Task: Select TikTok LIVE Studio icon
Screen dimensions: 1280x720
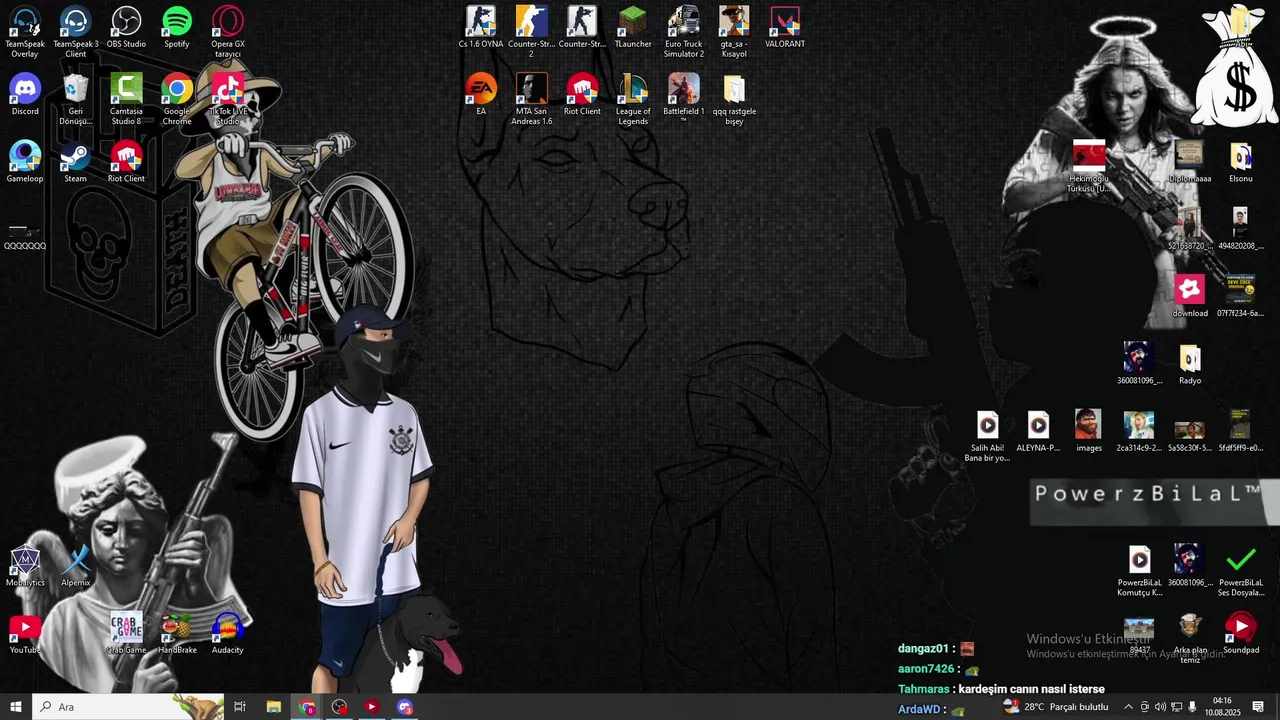Action: [x=228, y=100]
